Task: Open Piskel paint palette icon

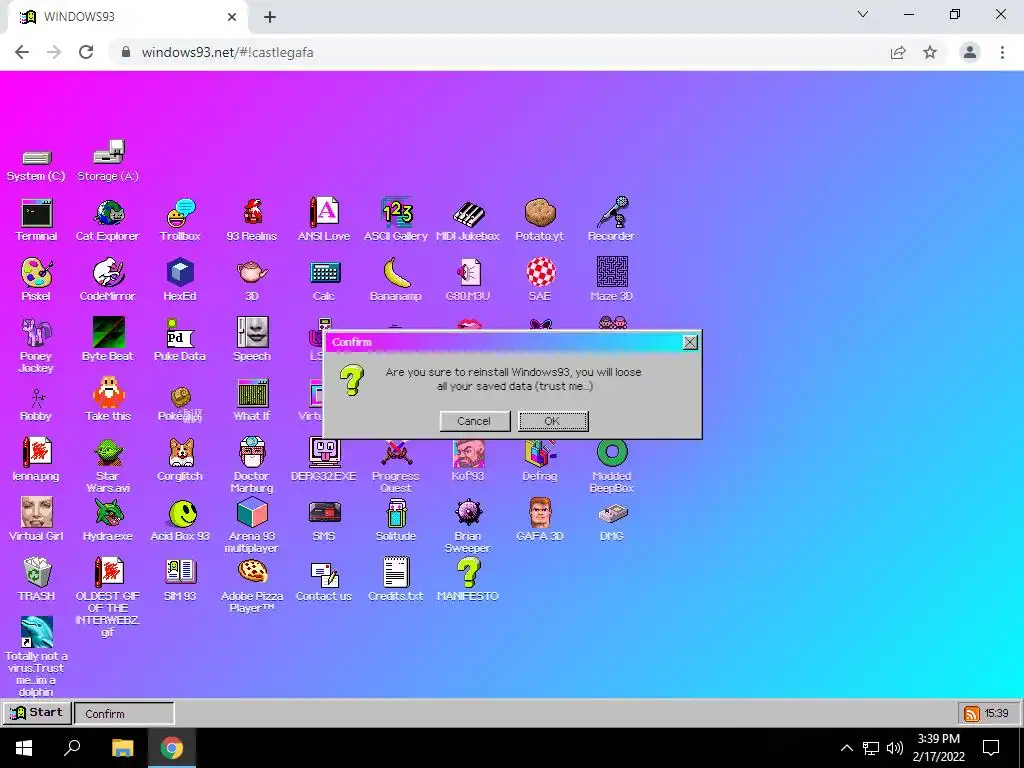Action: (37, 273)
